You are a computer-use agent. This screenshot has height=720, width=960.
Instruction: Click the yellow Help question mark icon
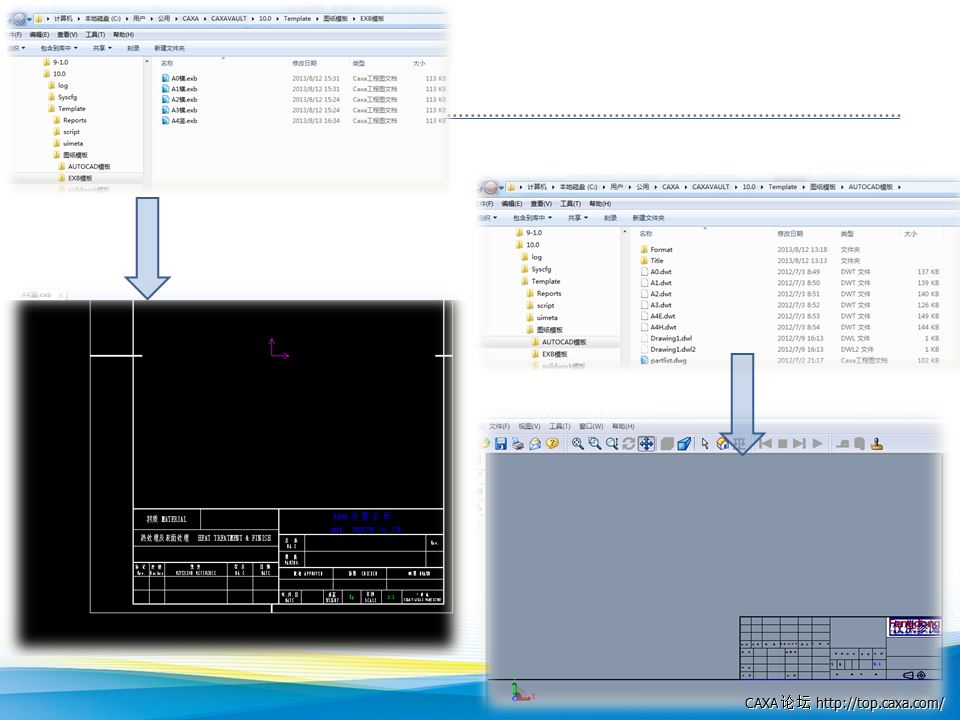click(x=551, y=443)
